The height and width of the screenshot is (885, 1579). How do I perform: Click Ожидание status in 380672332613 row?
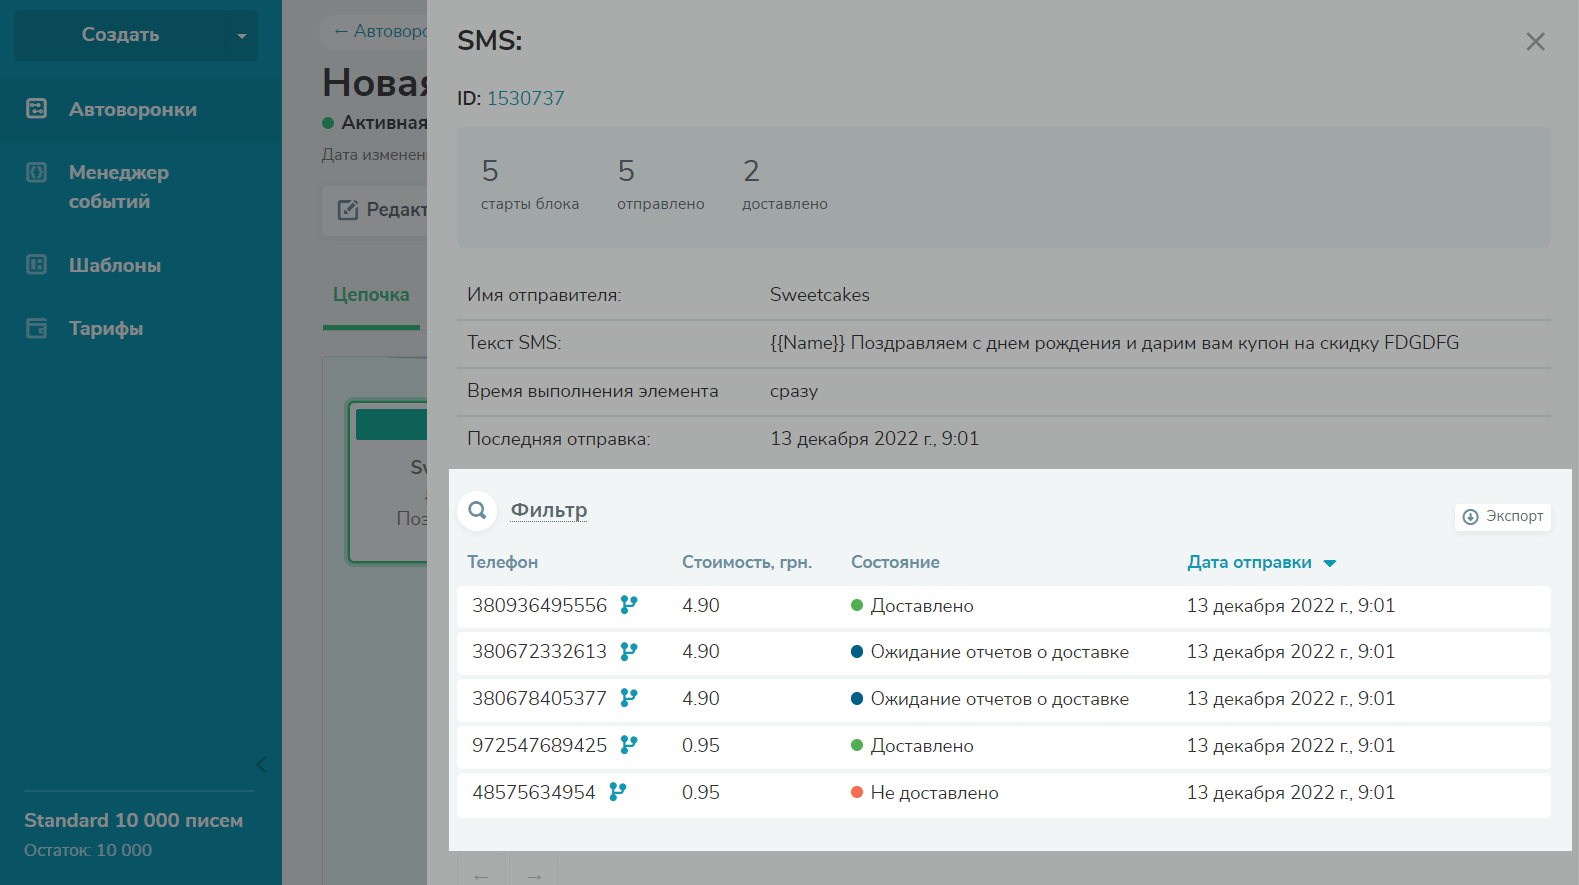coord(1000,652)
